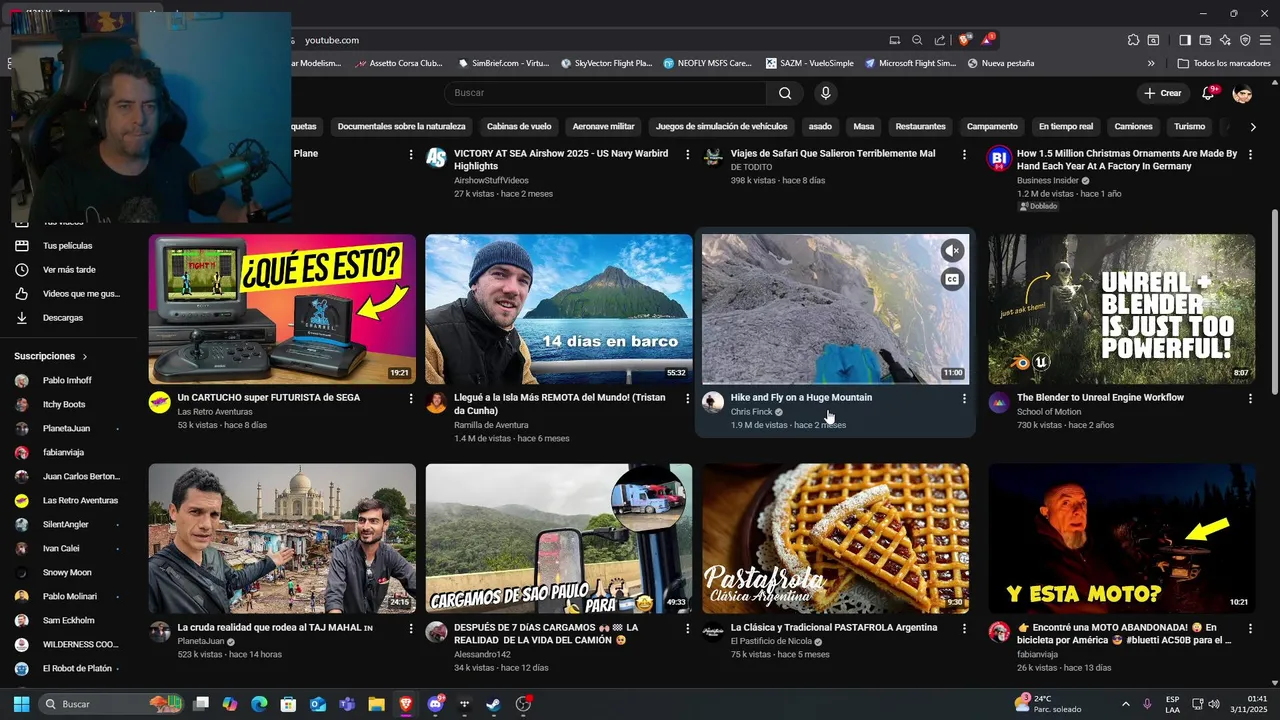Select Camiones filter chip
1280x720 pixels.
coord(1133,127)
